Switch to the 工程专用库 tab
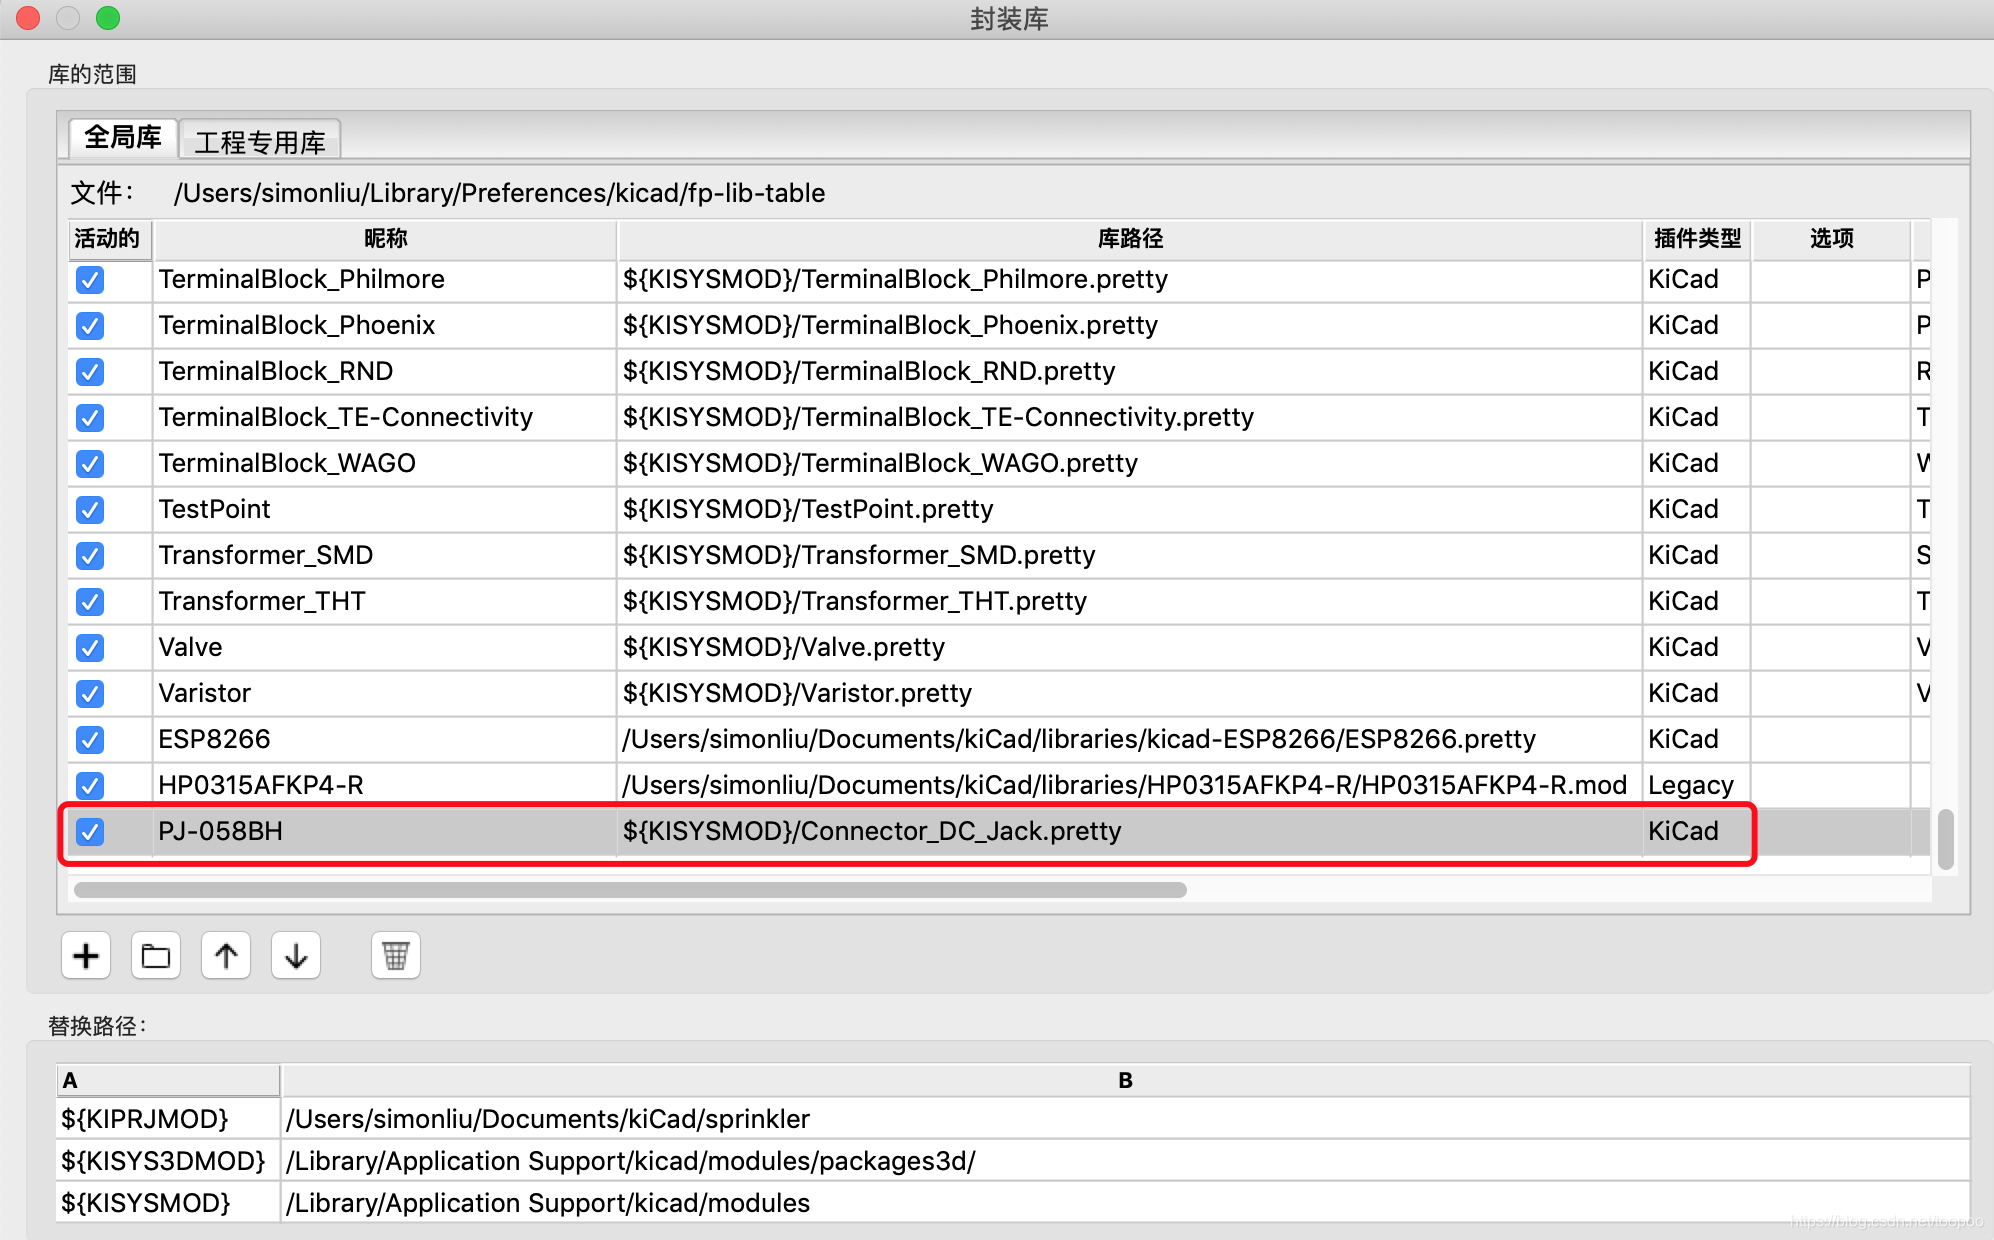 tap(260, 141)
